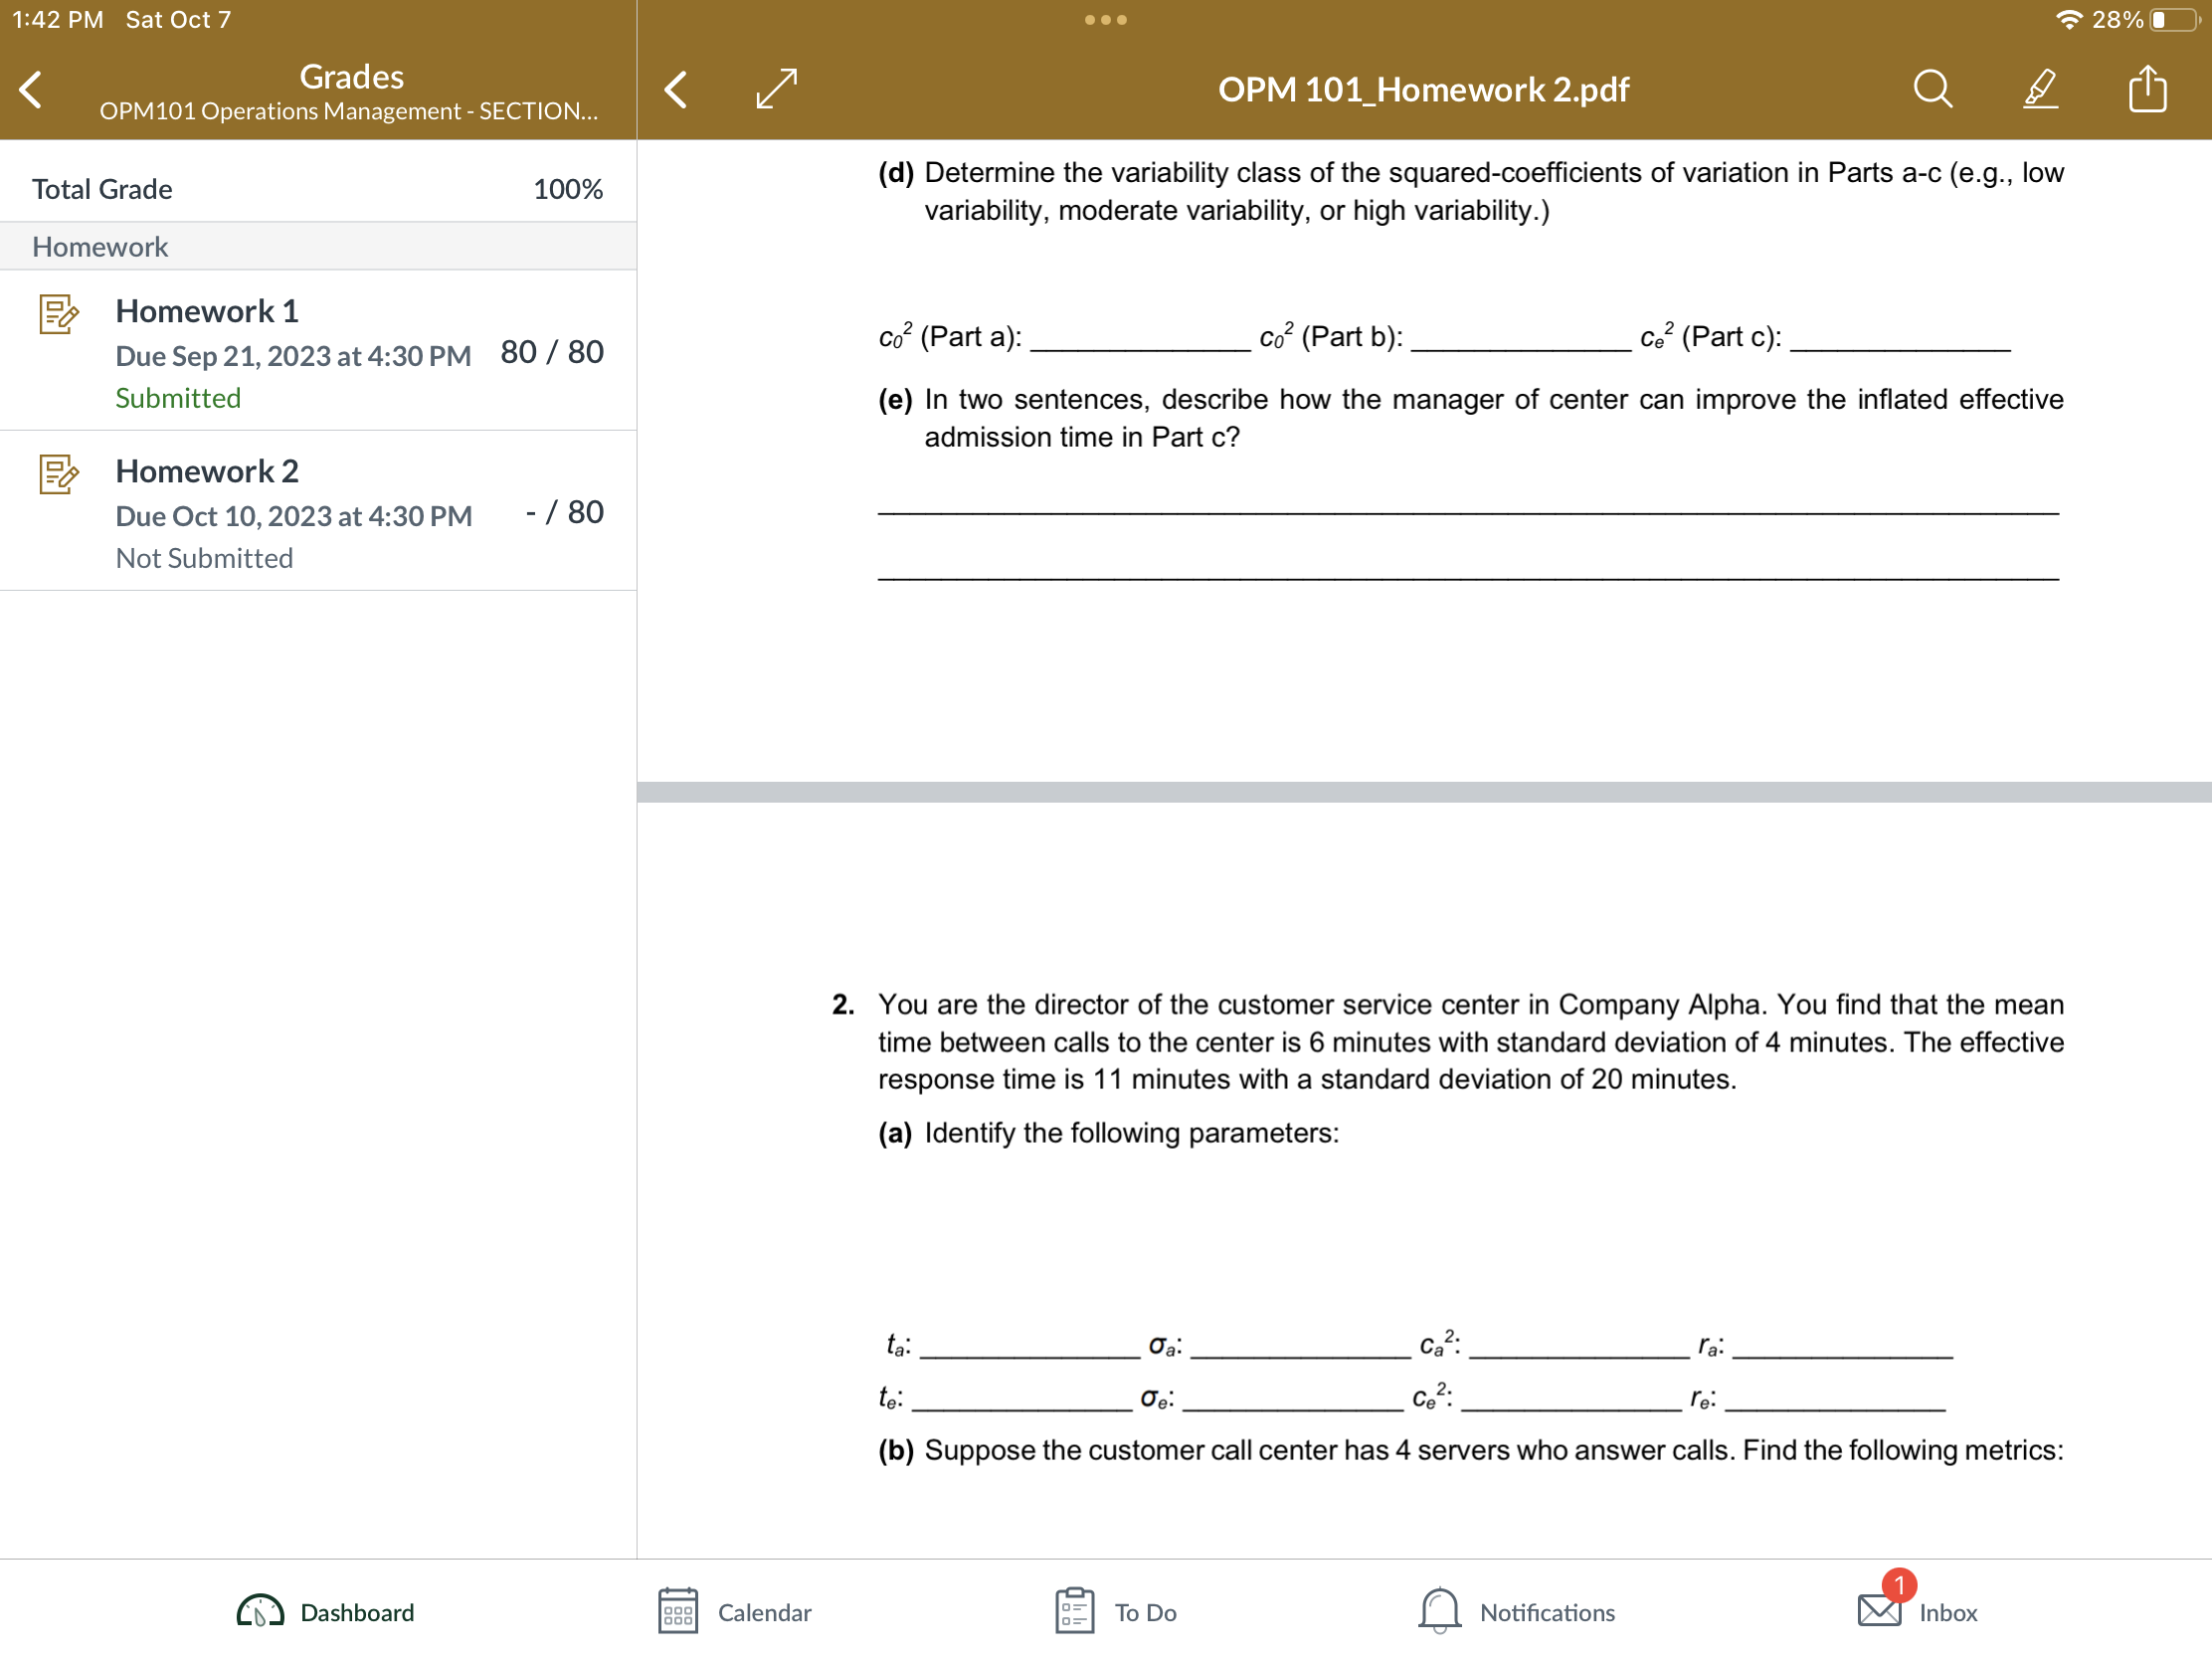Tap the OPM 101_Homework 2.pdf title
The height and width of the screenshot is (1659, 2212).
click(x=1422, y=89)
